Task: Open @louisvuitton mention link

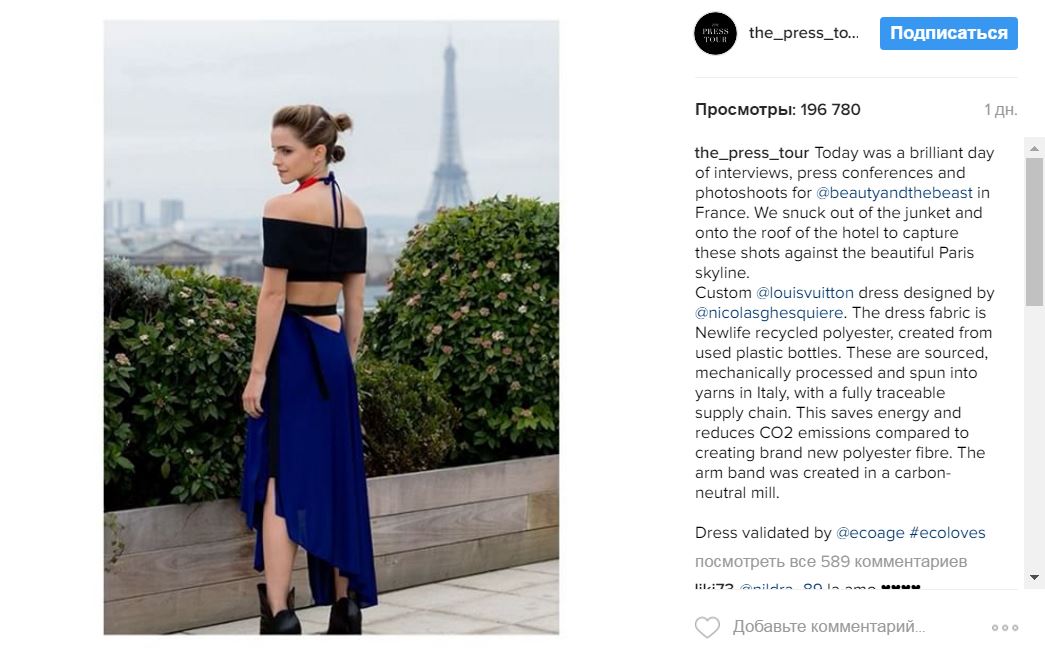Action: click(x=804, y=293)
